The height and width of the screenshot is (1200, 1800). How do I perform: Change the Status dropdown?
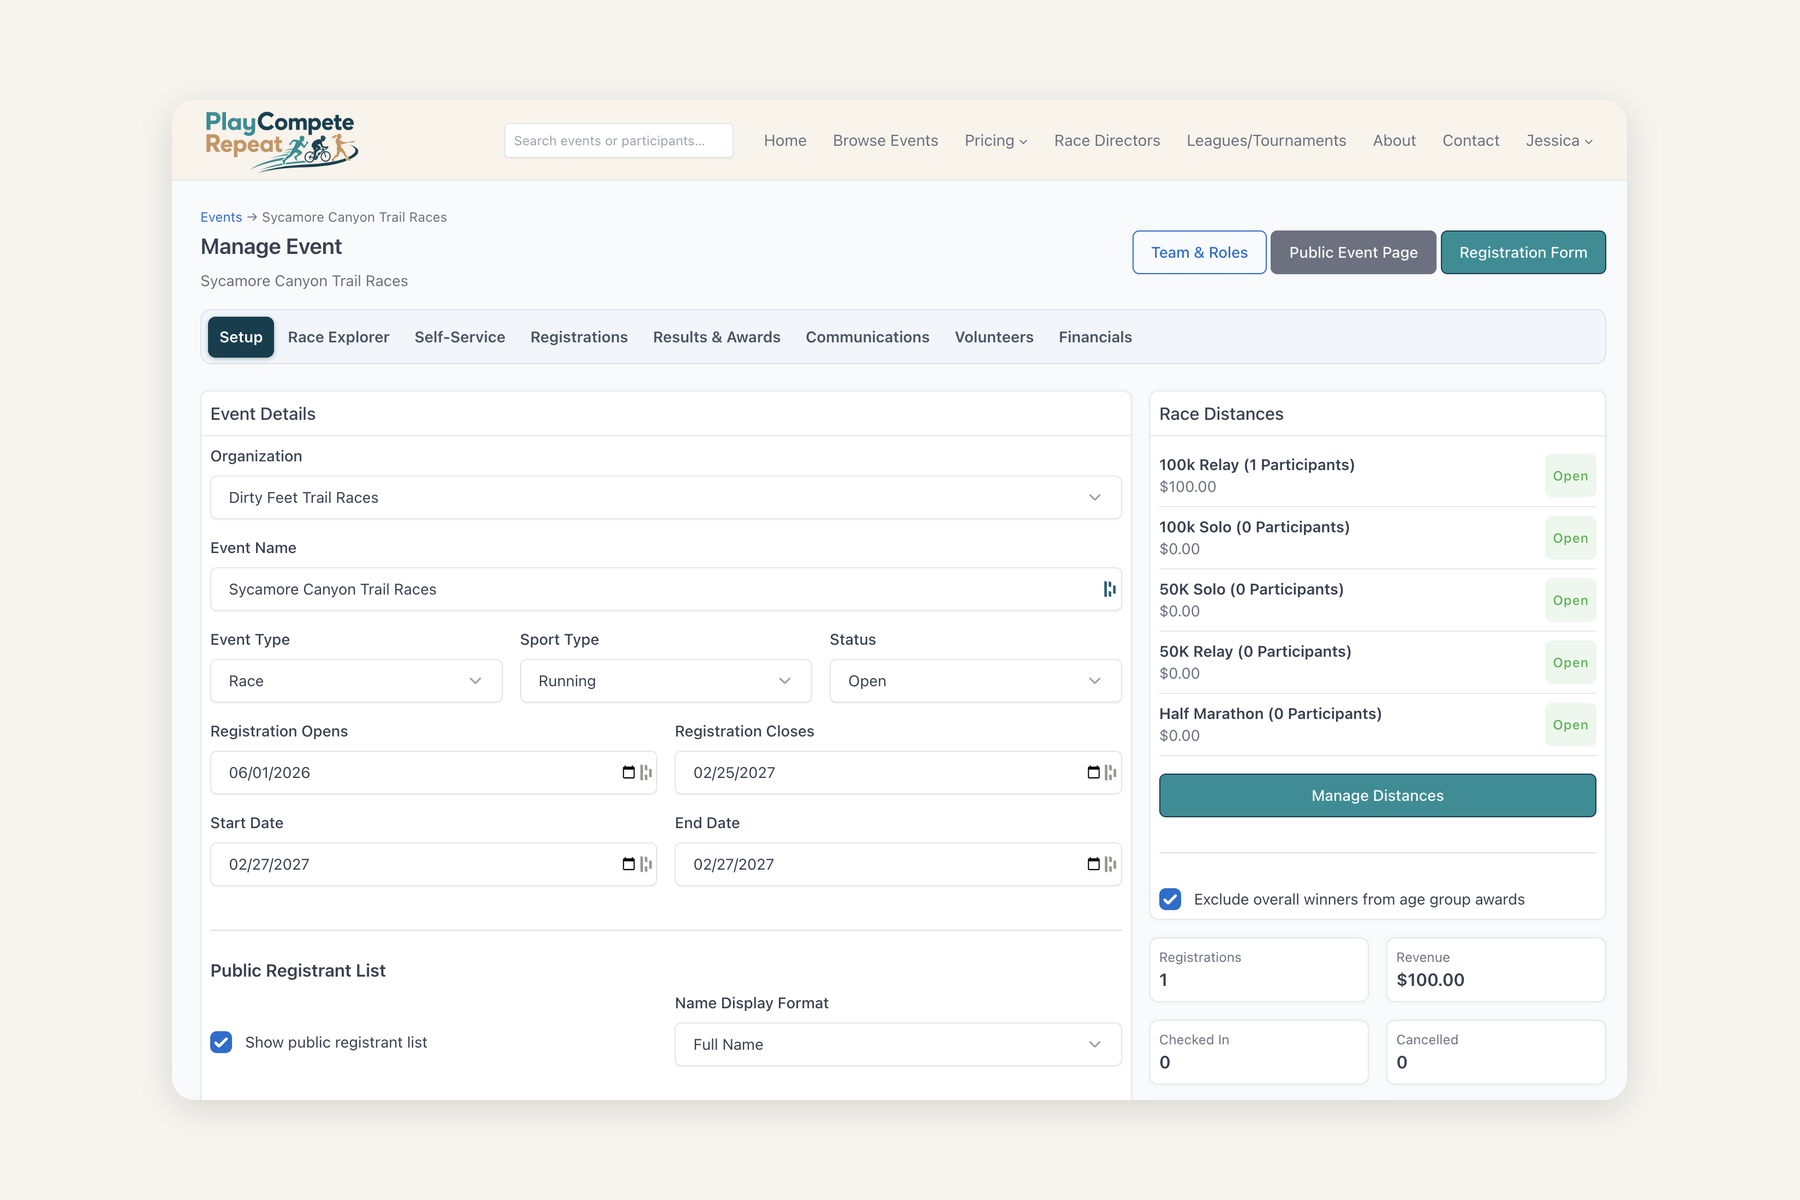pos(975,681)
